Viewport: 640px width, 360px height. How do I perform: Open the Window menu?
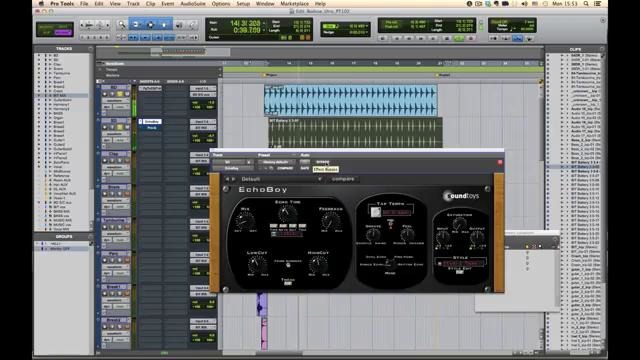click(x=265, y=4)
